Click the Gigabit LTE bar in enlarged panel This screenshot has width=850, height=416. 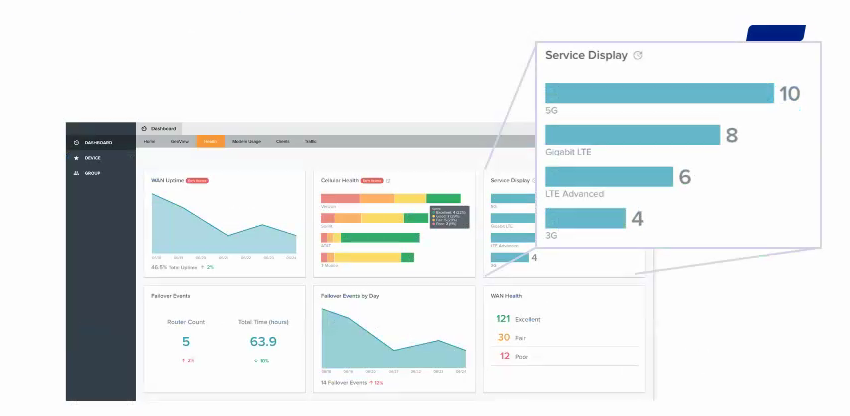pos(632,135)
